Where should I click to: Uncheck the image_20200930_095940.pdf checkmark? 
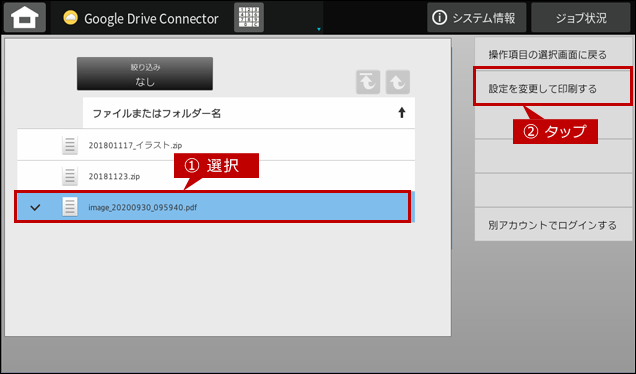(x=35, y=207)
